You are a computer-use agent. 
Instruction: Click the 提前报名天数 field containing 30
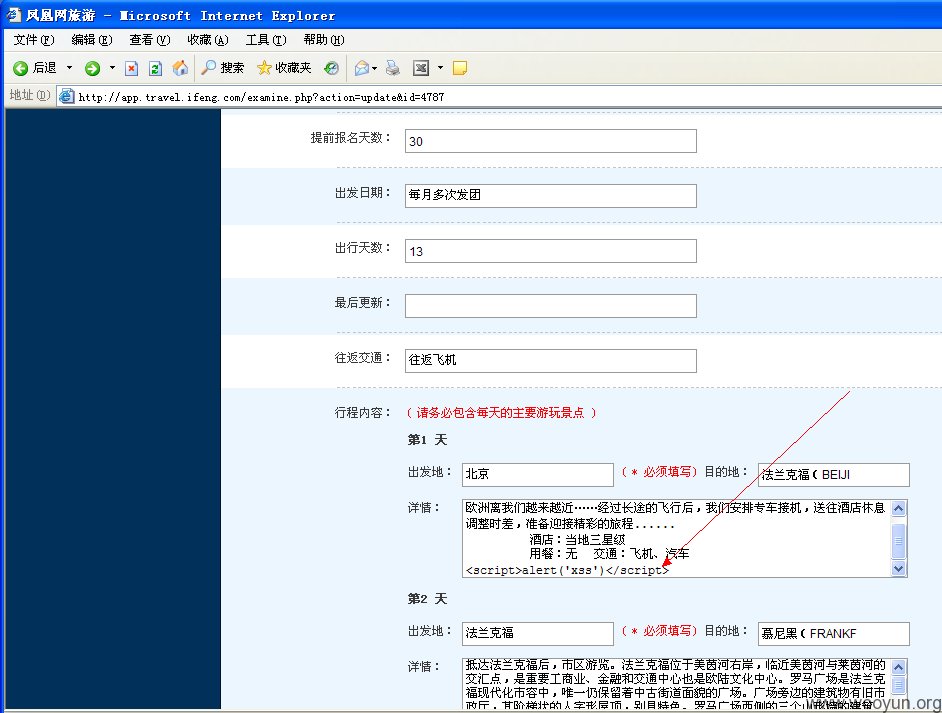(x=551, y=141)
